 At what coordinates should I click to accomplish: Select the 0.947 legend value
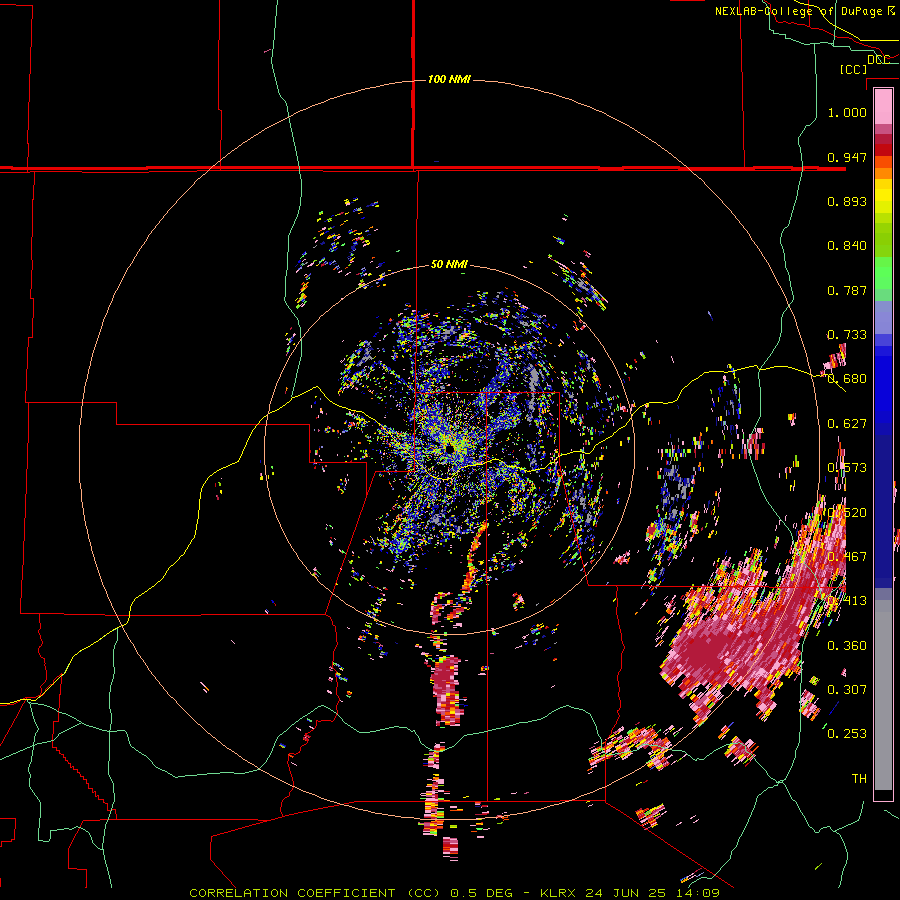coord(847,157)
